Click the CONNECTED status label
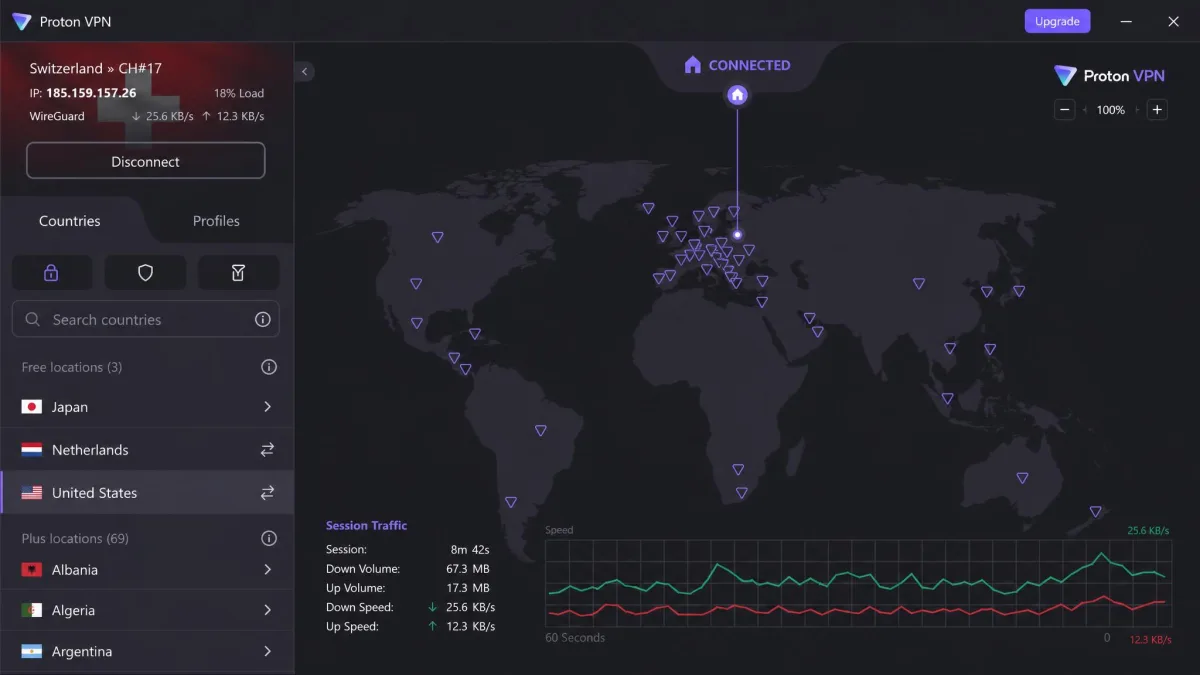The width and height of the screenshot is (1200, 675). pos(749,65)
